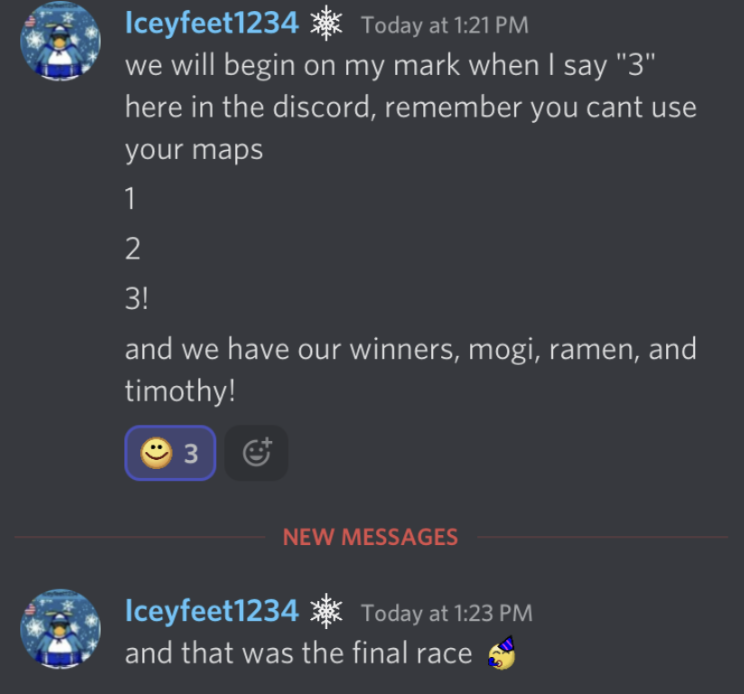Viewport: 744px width, 694px height.
Task: Open Iceyfeet1234 username on 1:23 PM message
Action: (212, 611)
